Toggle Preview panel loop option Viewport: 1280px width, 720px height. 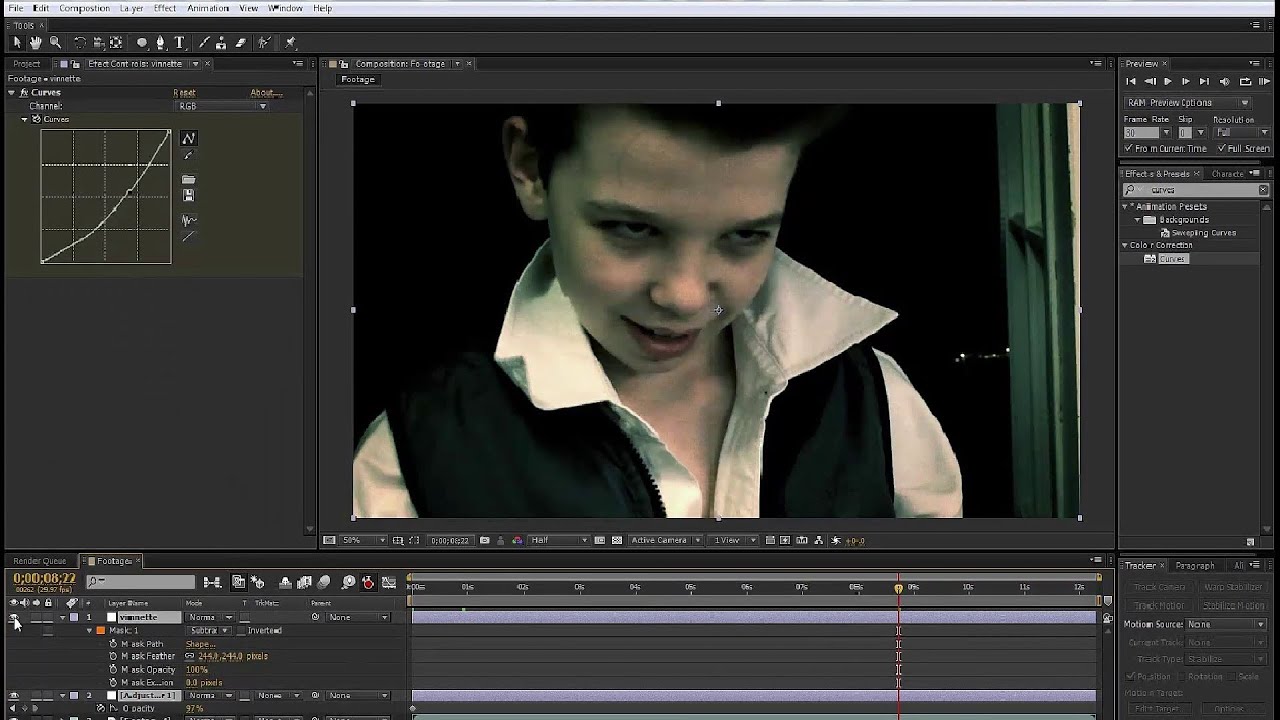coord(1245,81)
